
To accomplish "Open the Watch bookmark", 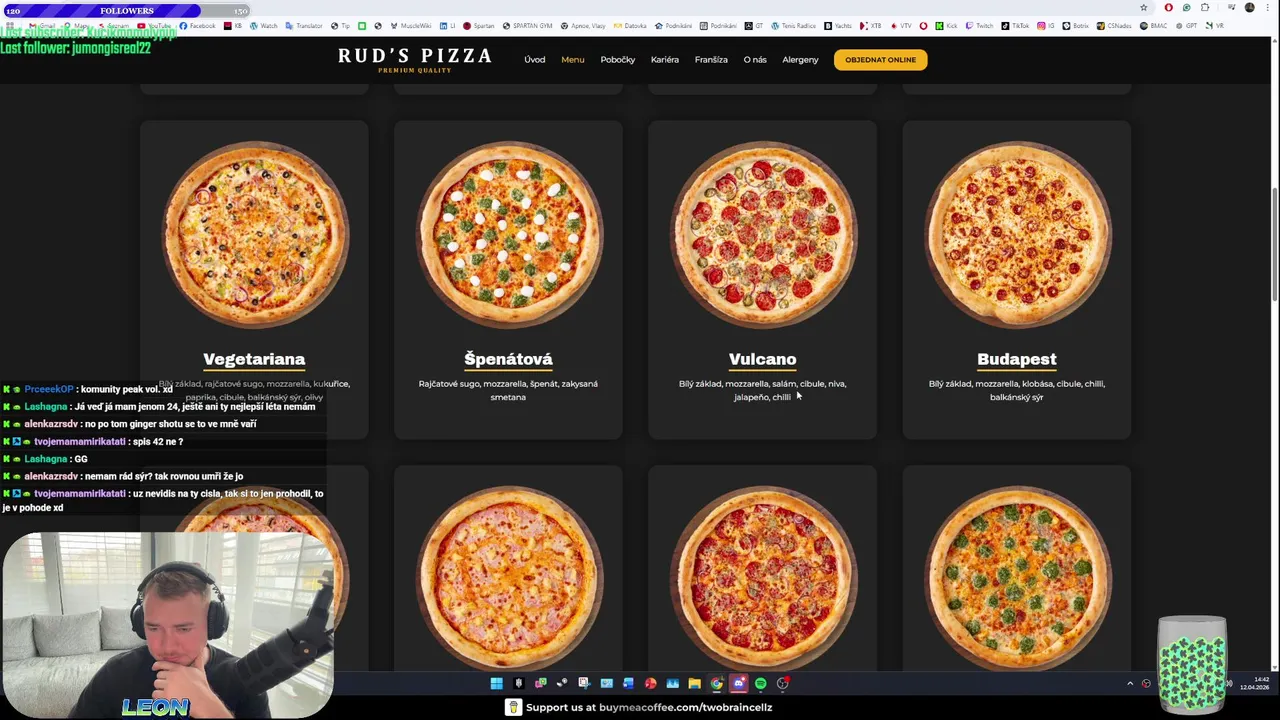I will coord(264,26).
